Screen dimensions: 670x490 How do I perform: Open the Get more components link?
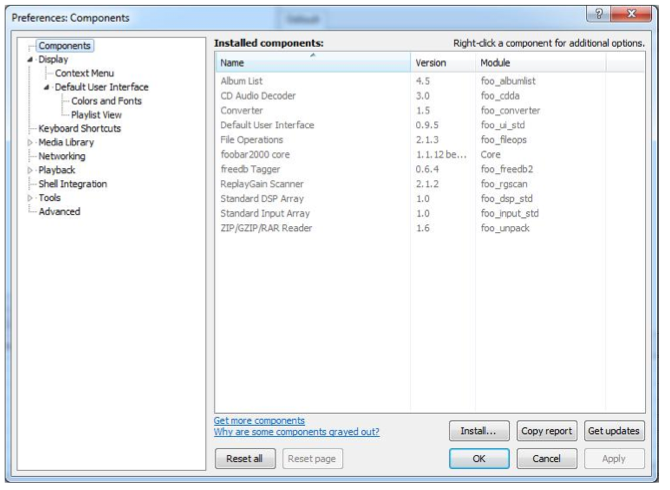259,421
